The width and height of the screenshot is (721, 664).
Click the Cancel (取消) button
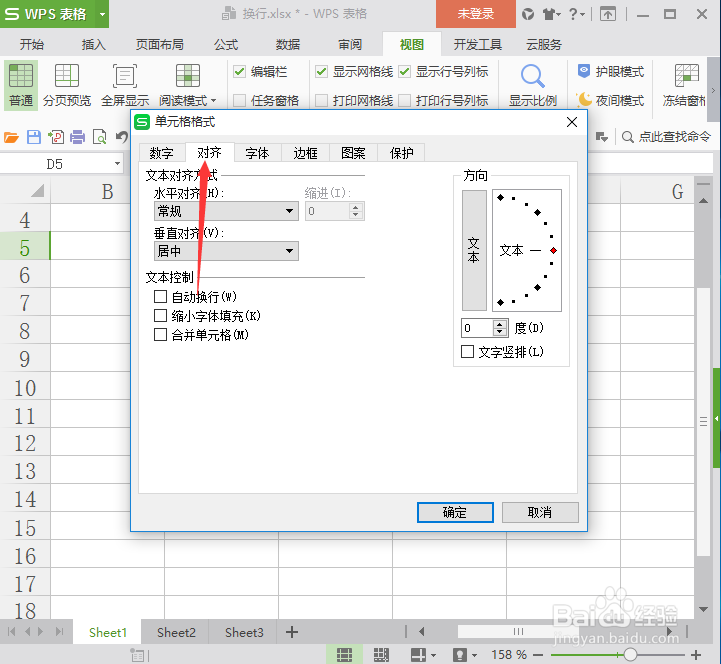click(540, 512)
